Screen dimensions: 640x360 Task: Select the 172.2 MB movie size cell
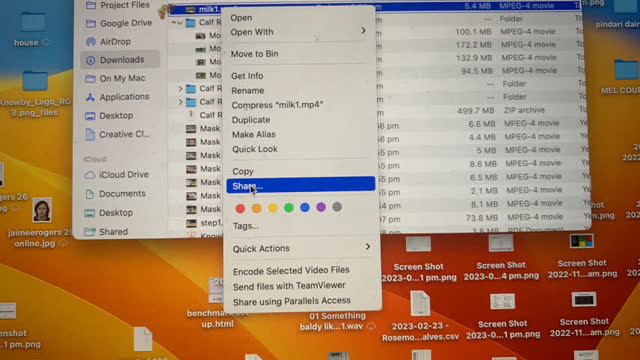(x=473, y=44)
